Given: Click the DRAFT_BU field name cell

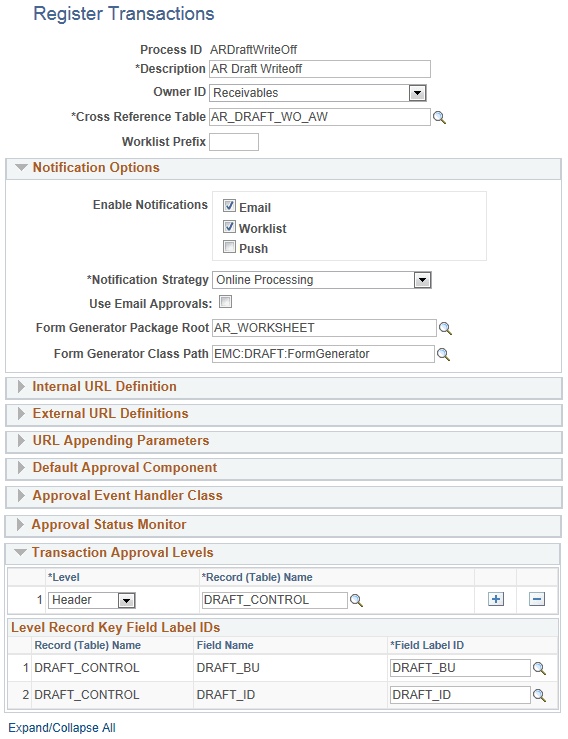Looking at the screenshot, I should [x=228, y=668].
